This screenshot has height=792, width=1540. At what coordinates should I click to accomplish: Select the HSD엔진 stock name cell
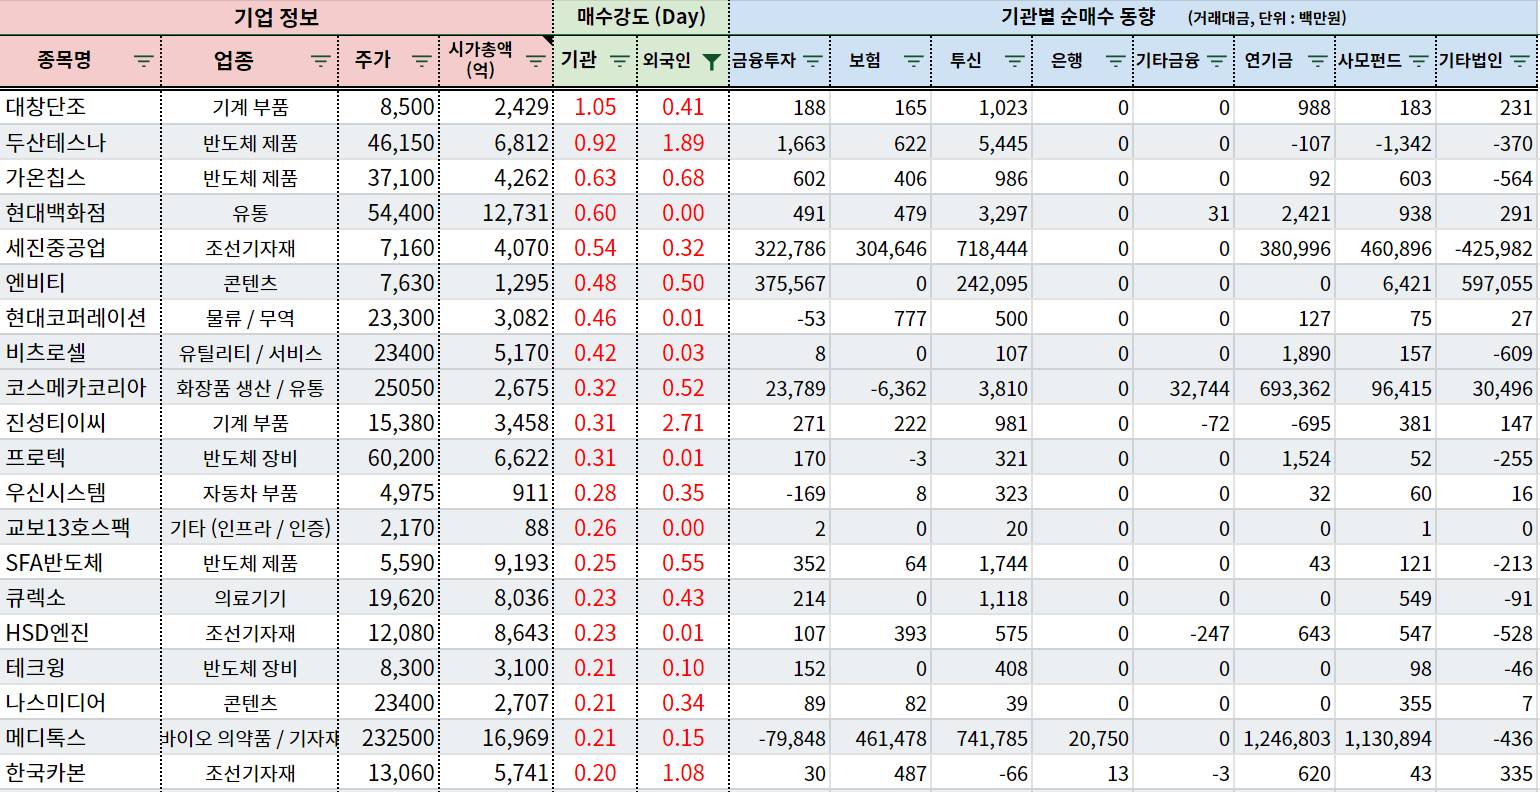[80, 632]
